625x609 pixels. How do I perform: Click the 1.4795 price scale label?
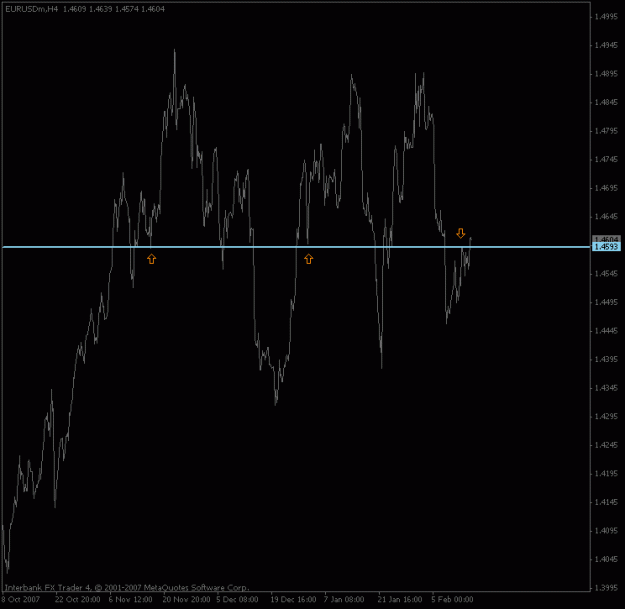click(606, 131)
